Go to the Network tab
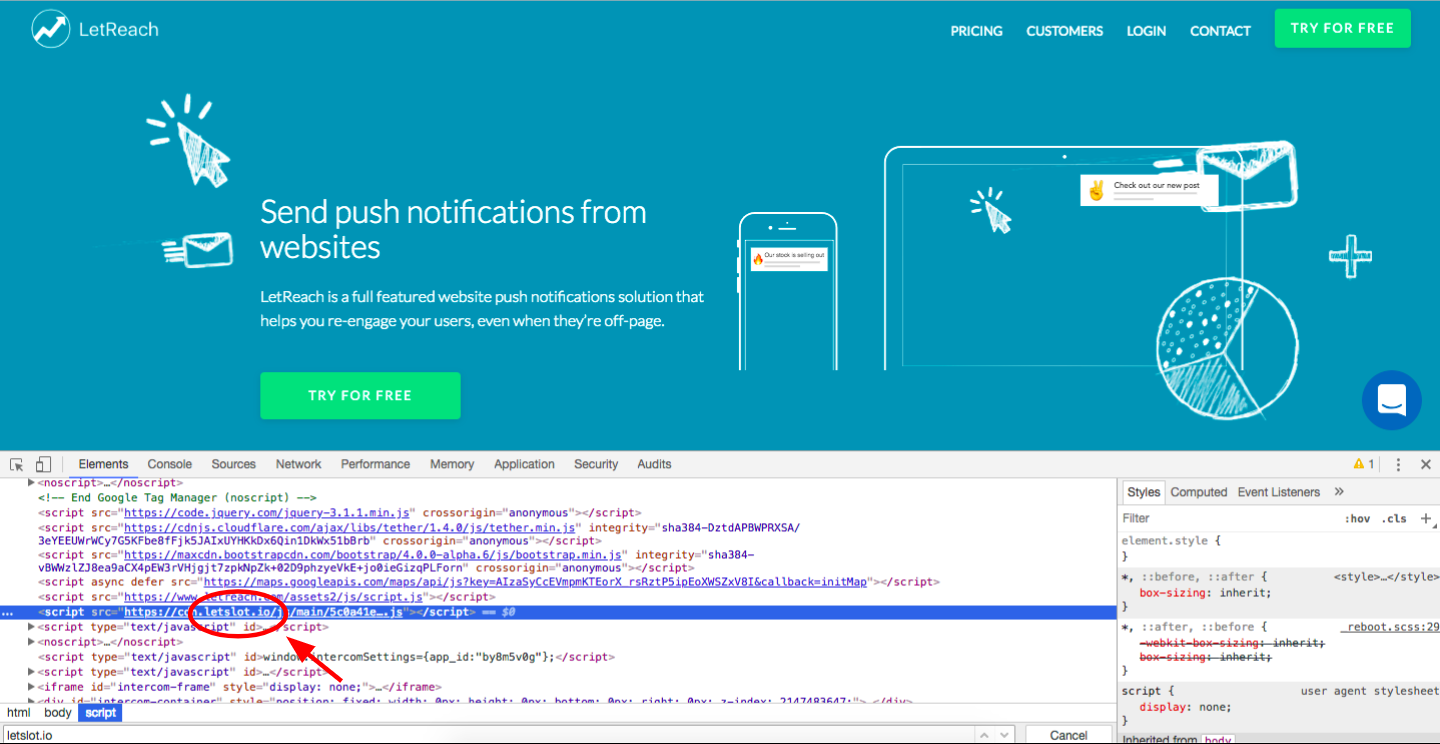Image resolution: width=1440 pixels, height=744 pixels. tap(299, 464)
